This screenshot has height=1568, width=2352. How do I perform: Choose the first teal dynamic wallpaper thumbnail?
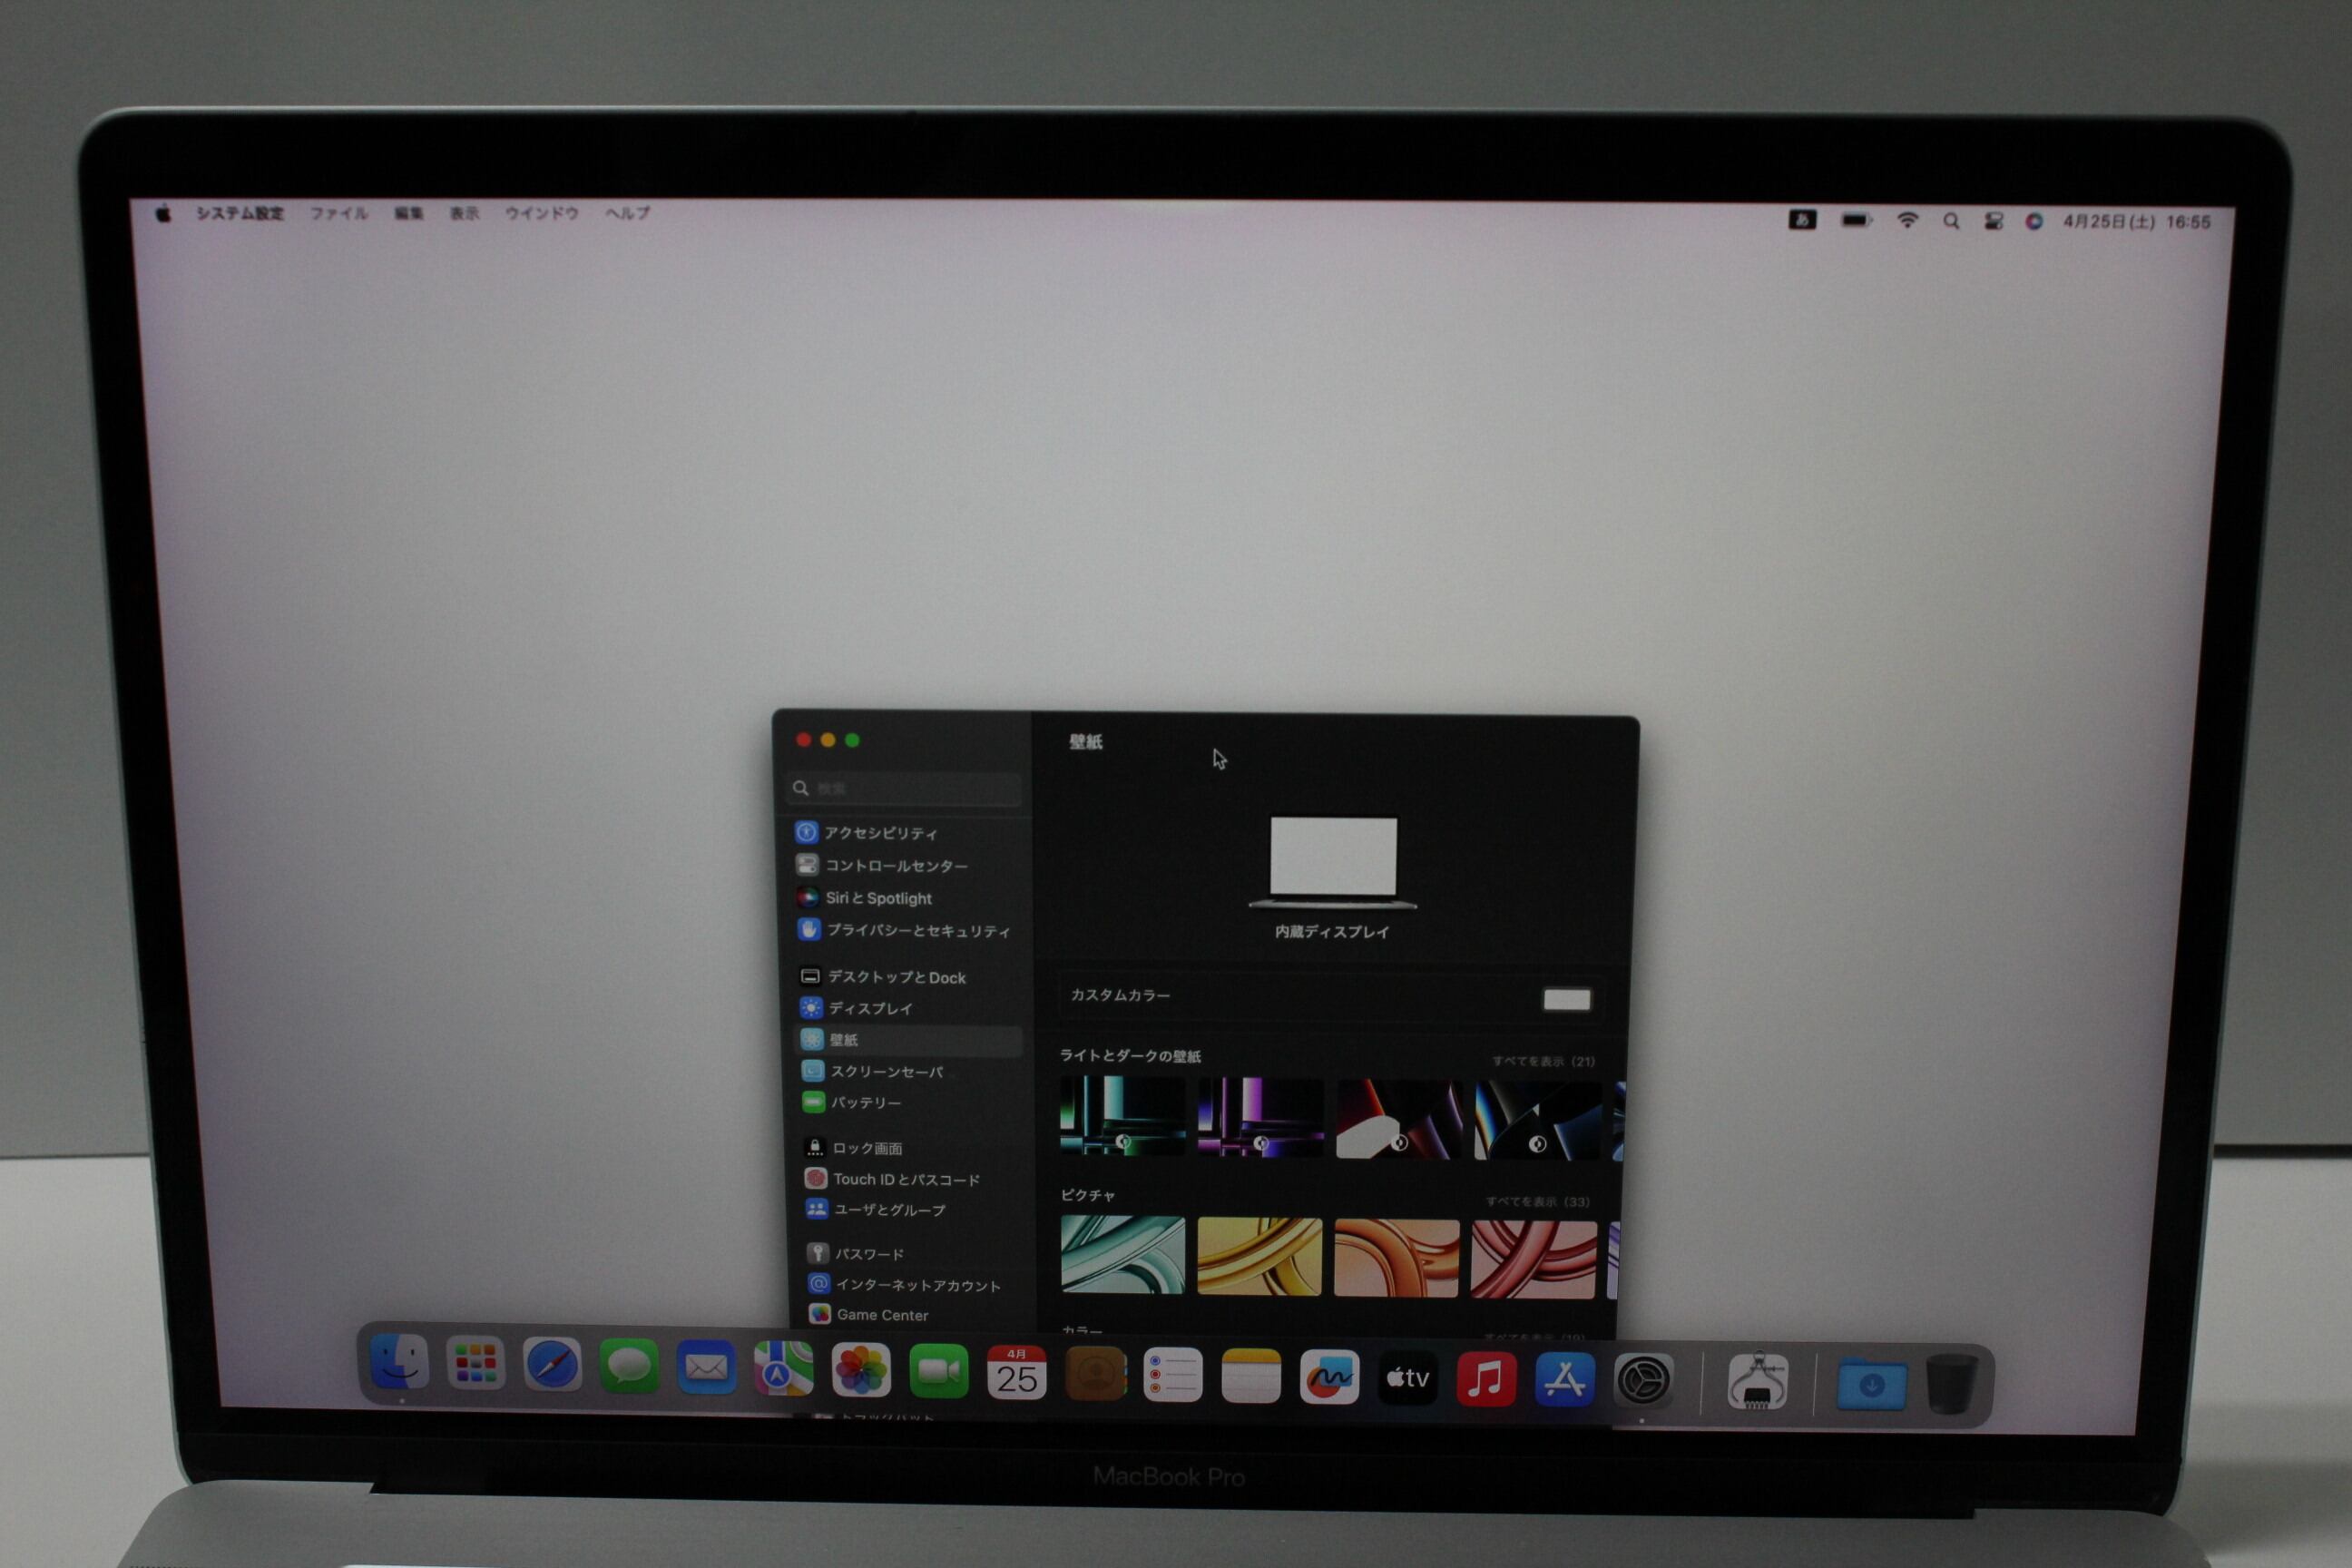pos(1122,1117)
